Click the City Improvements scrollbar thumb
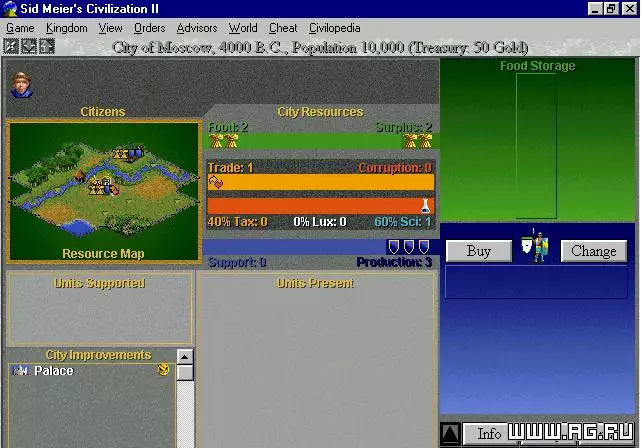 pos(185,373)
